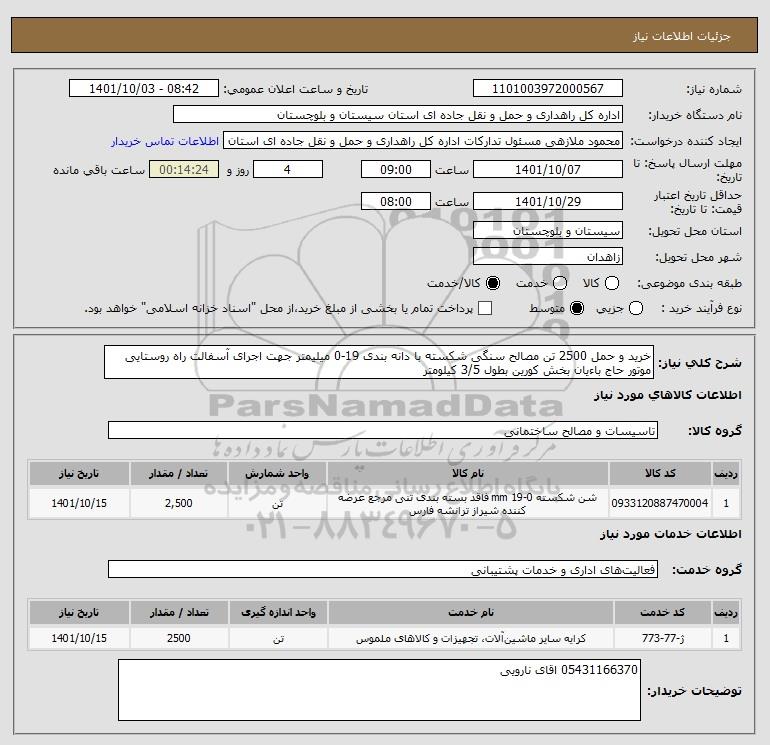Click the remaining time countdown 00:14:24
The width and height of the screenshot is (770, 745).
click(184, 169)
